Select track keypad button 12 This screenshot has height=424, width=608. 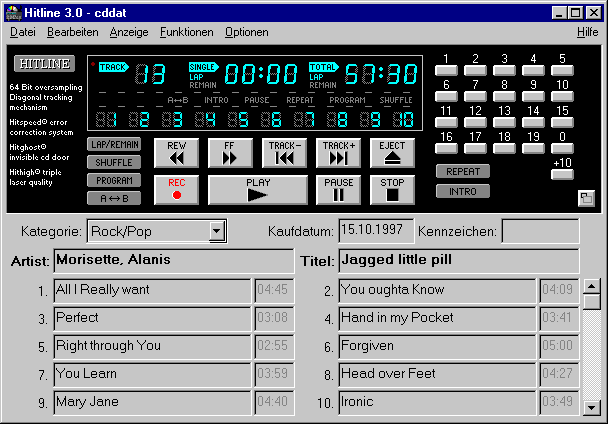pyautogui.click(x=475, y=122)
